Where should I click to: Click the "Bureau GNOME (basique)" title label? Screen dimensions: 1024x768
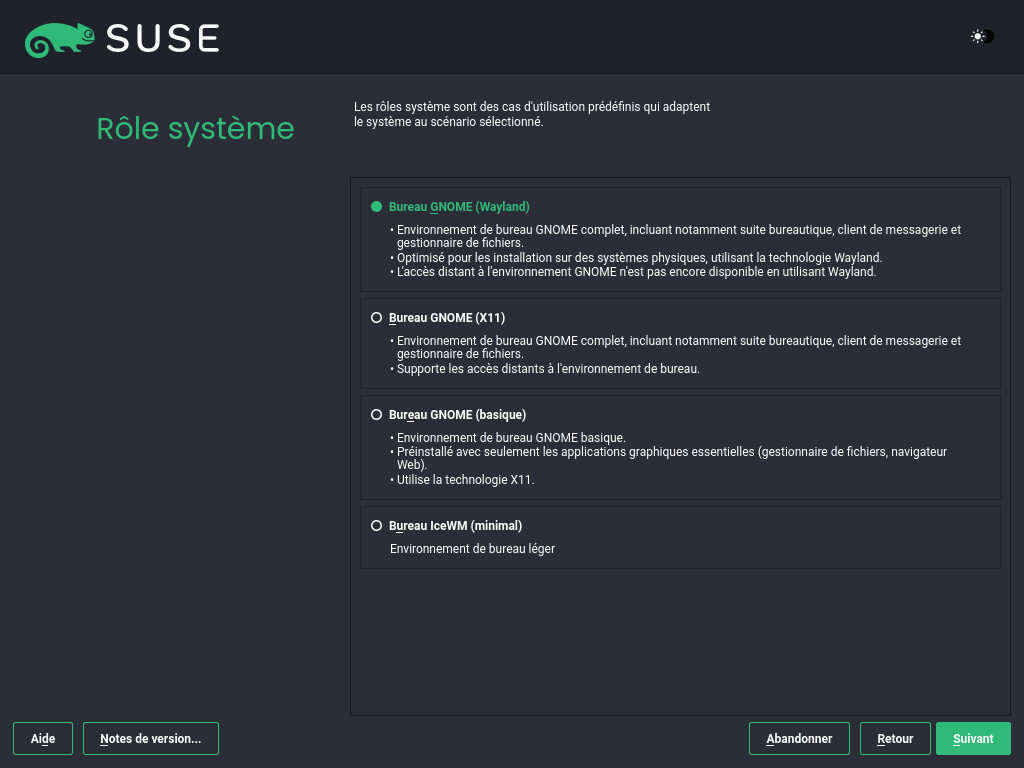[457, 415]
